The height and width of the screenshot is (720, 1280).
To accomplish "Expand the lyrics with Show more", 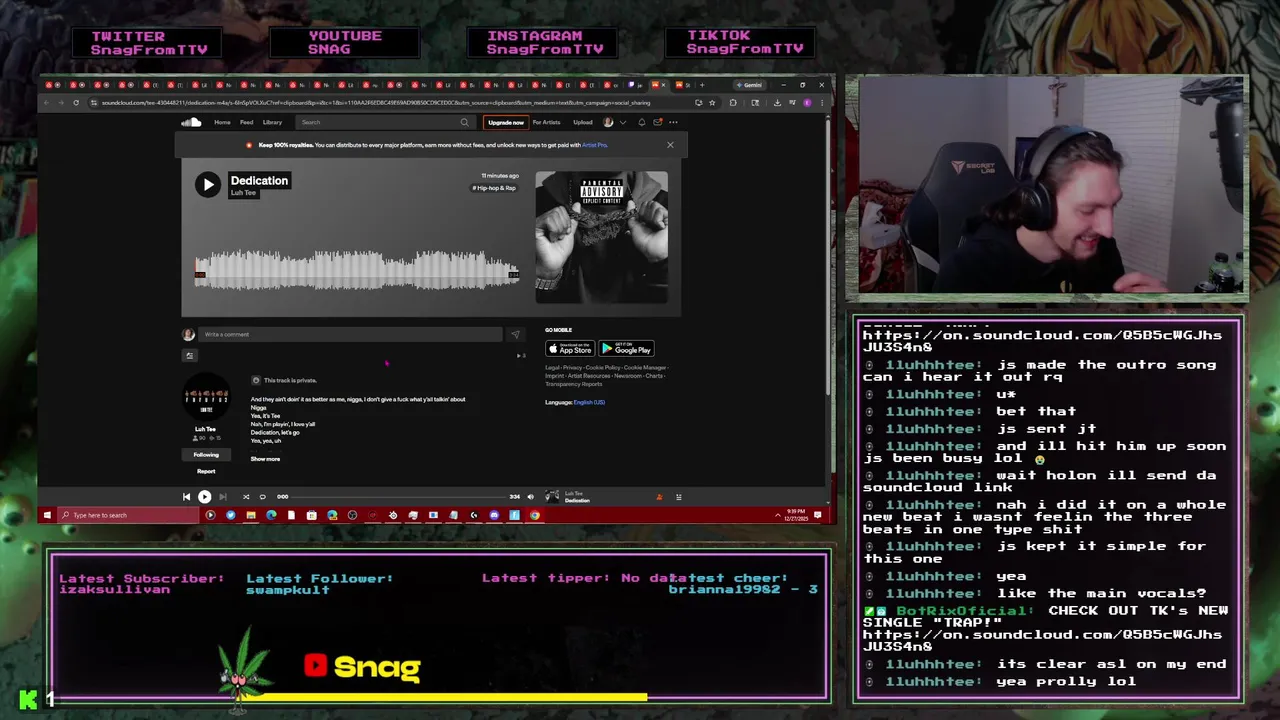I will [265, 459].
